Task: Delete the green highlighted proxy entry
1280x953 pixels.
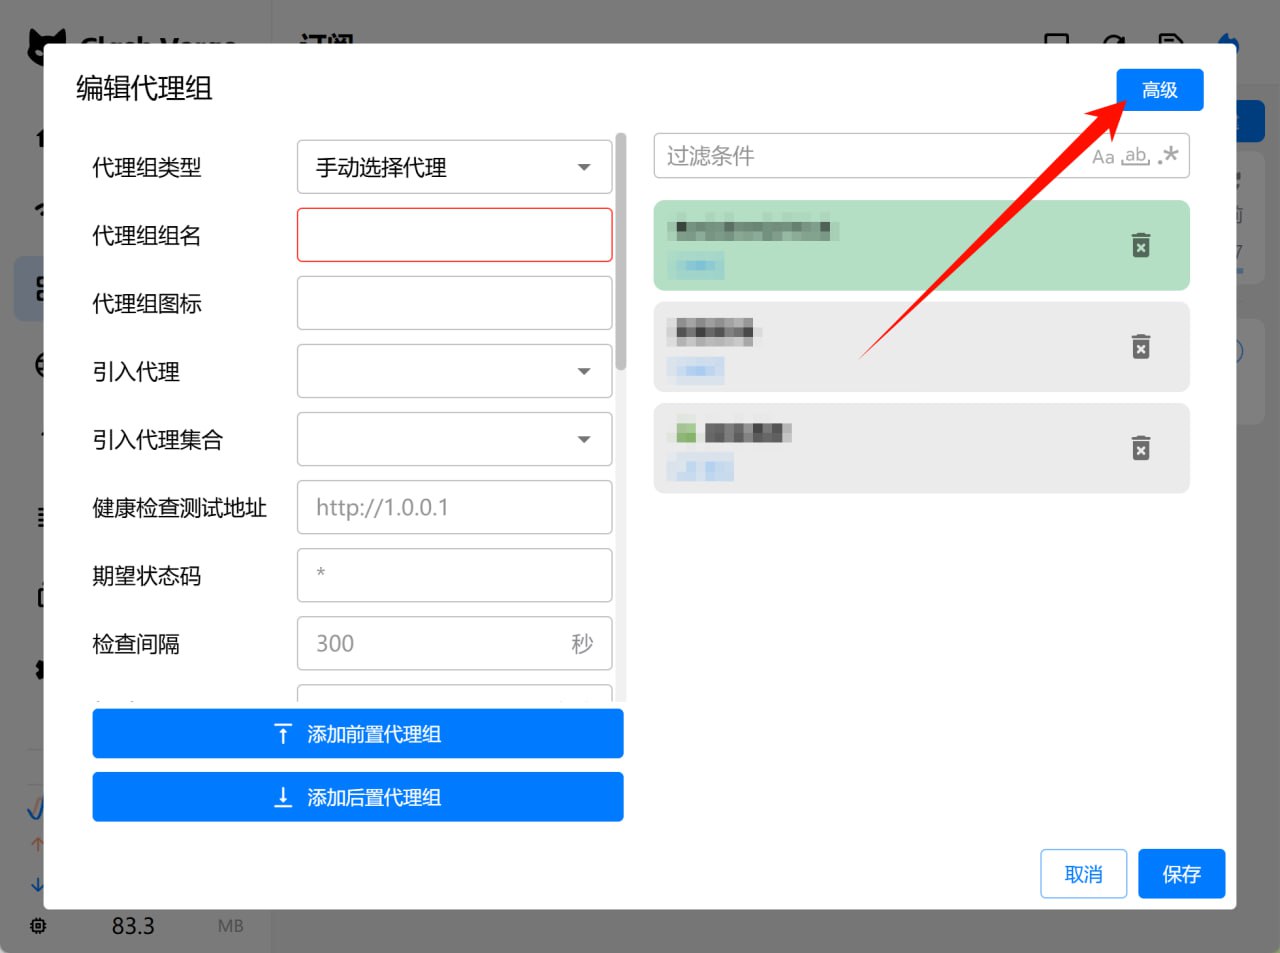Action: tap(1140, 245)
